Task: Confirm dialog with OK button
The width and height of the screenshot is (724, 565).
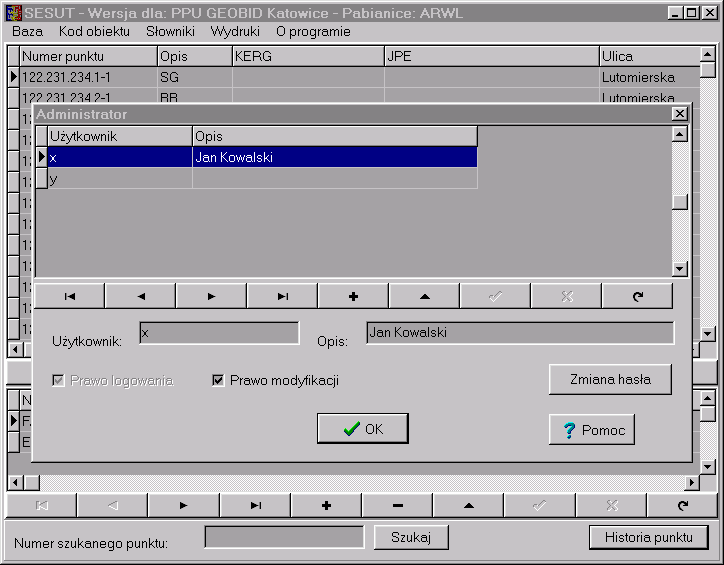Action: [362, 429]
